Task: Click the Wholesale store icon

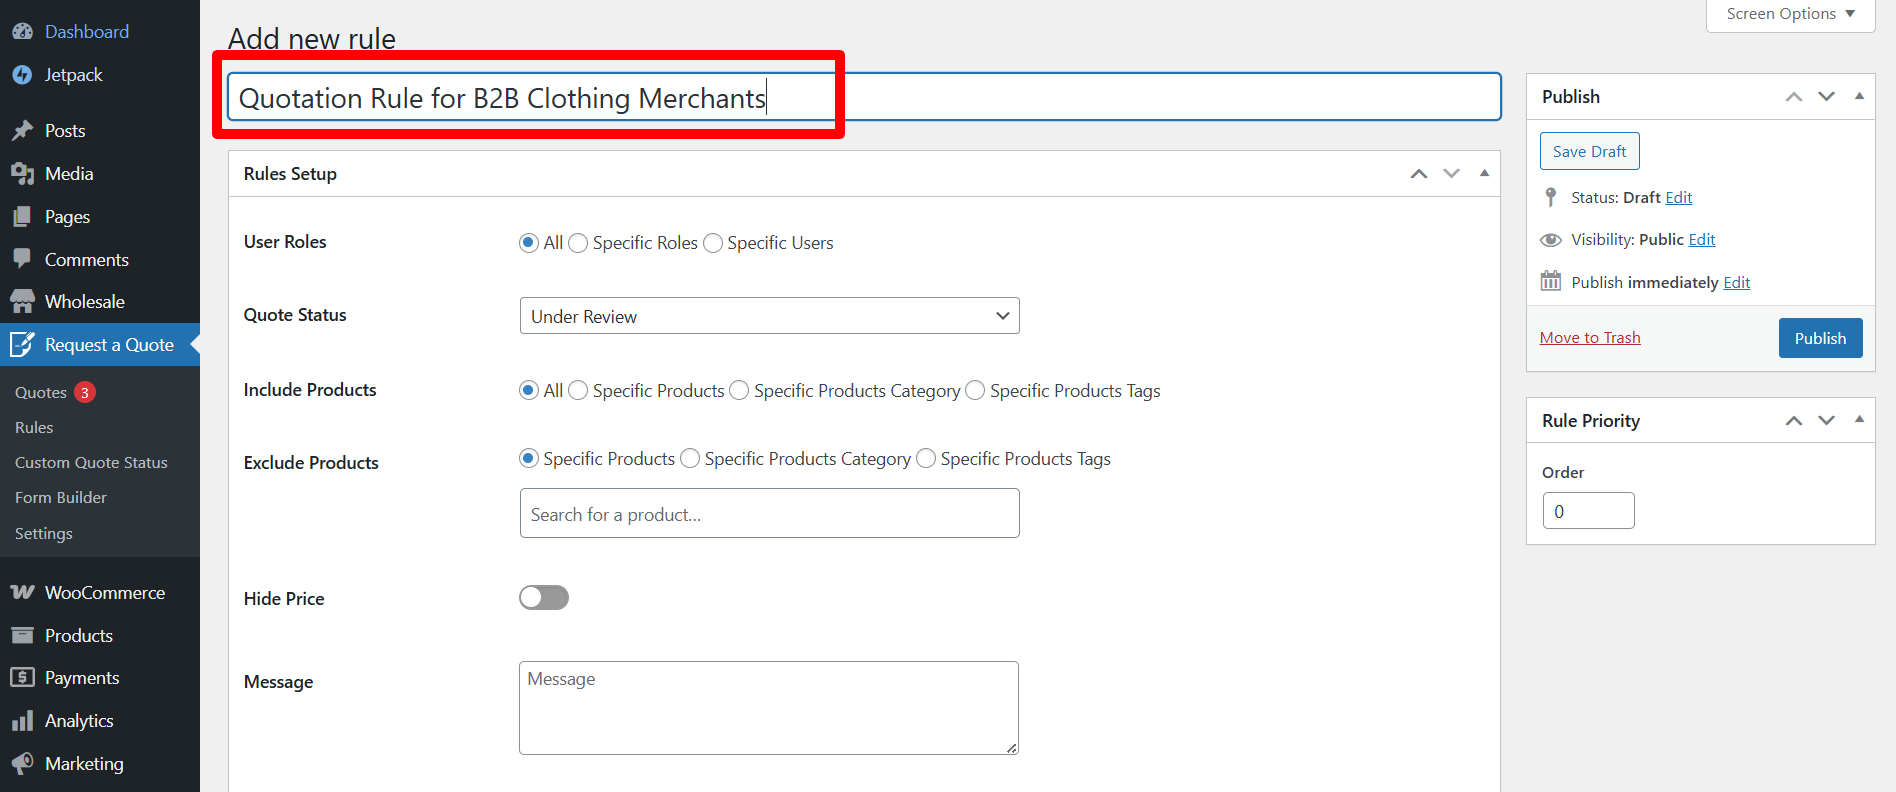Action: 22,302
